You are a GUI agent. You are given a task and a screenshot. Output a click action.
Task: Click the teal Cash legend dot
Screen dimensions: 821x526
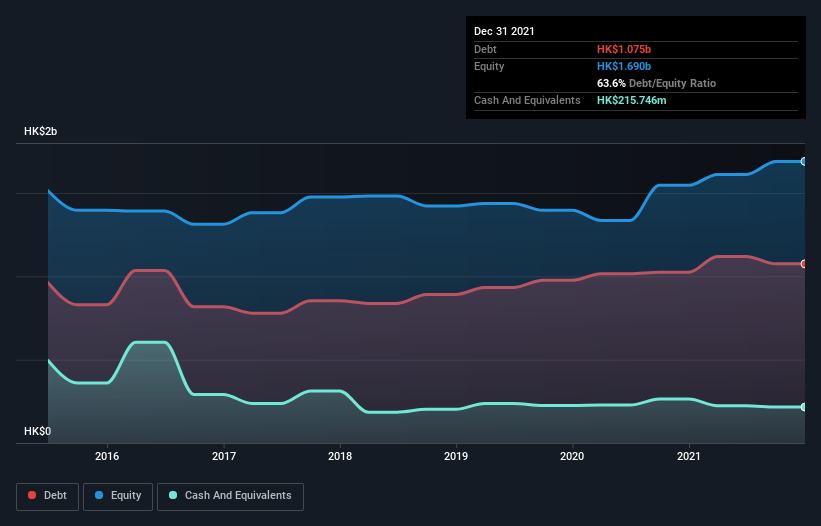pyautogui.click(x=173, y=495)
